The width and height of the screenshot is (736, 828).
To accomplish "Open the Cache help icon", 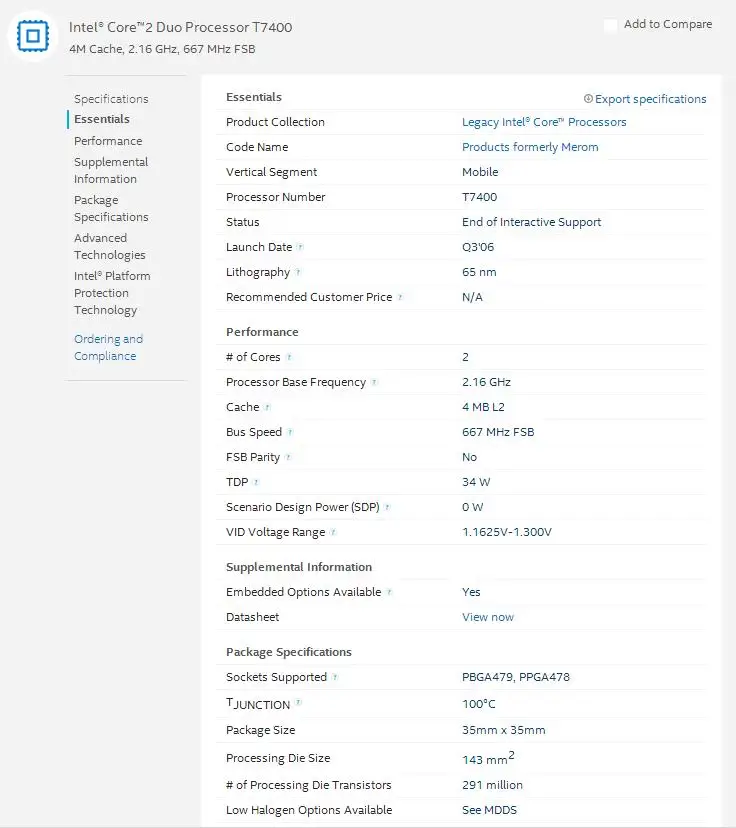I will pos(268,407).
